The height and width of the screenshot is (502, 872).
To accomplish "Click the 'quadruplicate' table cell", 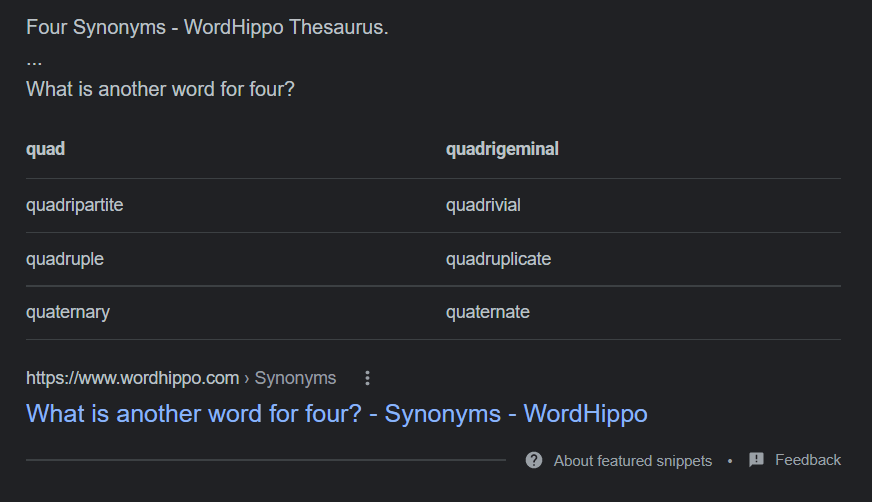I will point(498,259).
